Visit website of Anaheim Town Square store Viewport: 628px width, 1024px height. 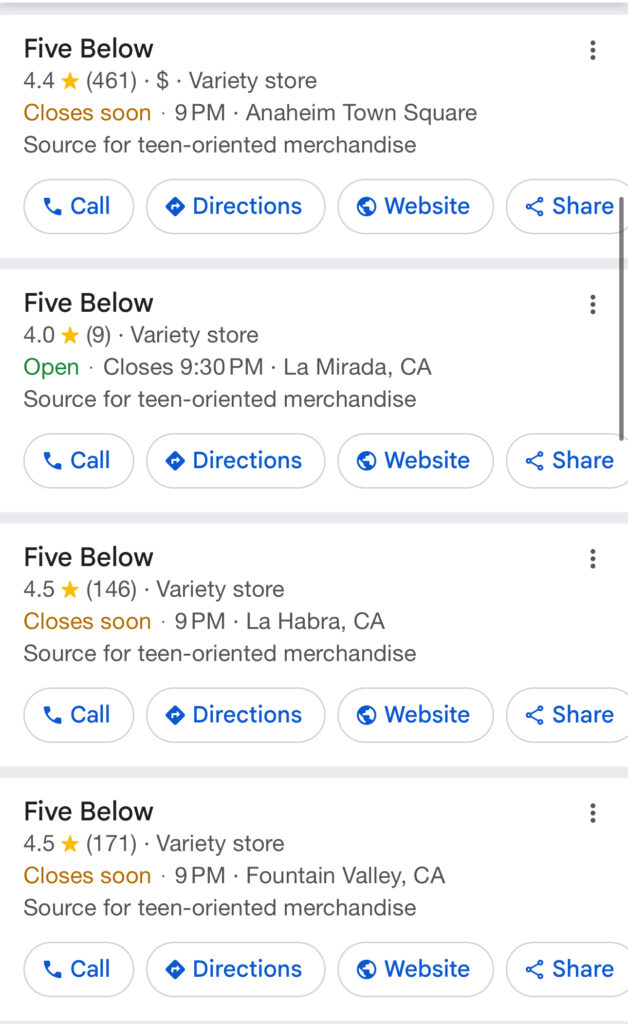pos(415,206)
